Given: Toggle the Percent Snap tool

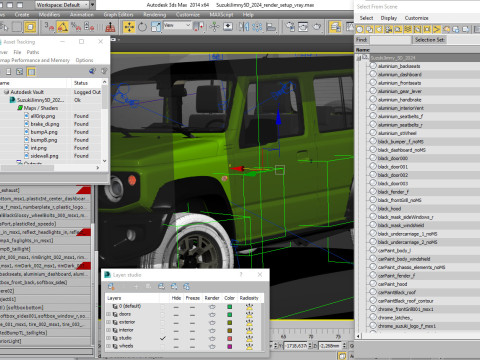Looking at the screenshot, I should pyautogui.click(x=76, y=27).
